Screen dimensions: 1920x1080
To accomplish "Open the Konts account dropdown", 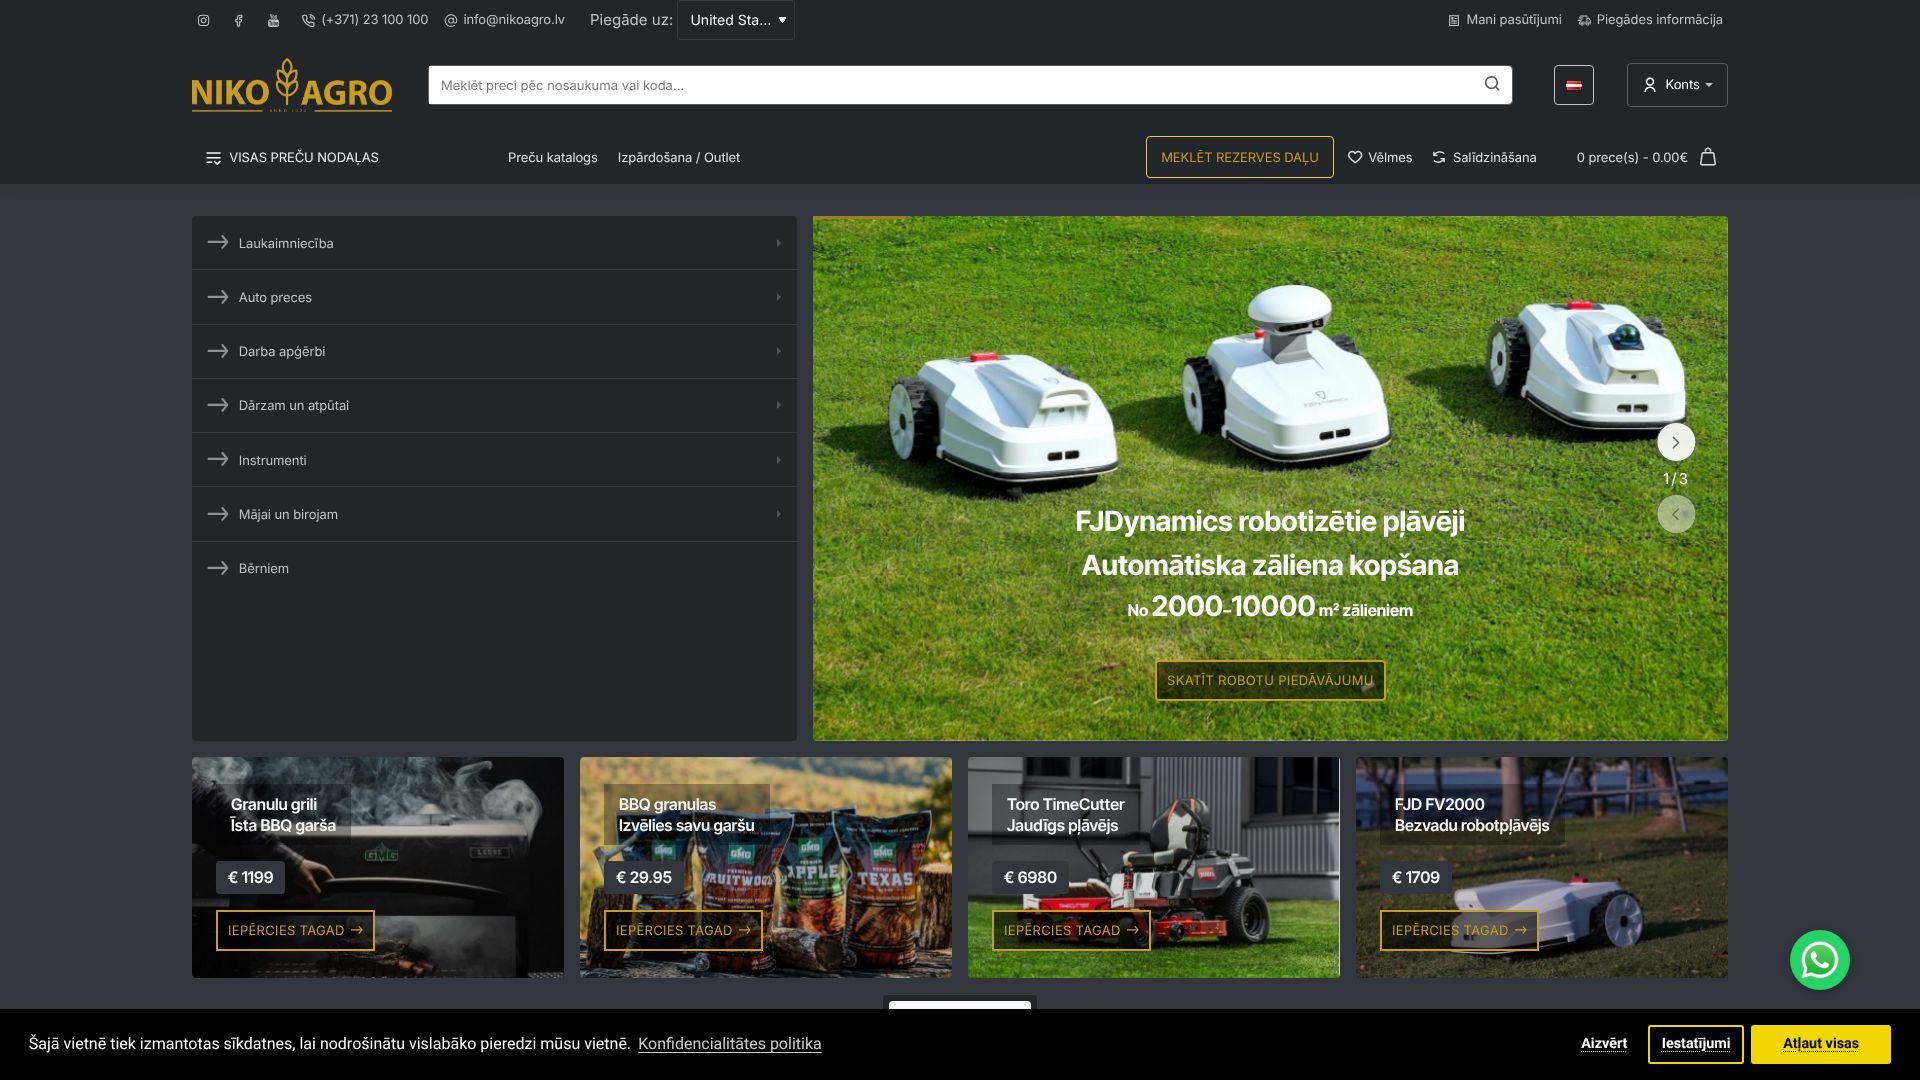I will pos(1677,85).
